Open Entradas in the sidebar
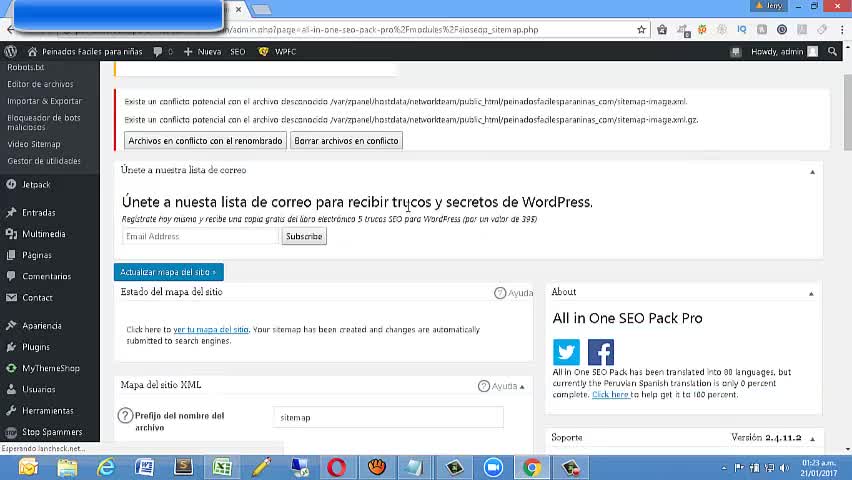The image size is (852, 480). pyautogui.click(x=38, y=213)
